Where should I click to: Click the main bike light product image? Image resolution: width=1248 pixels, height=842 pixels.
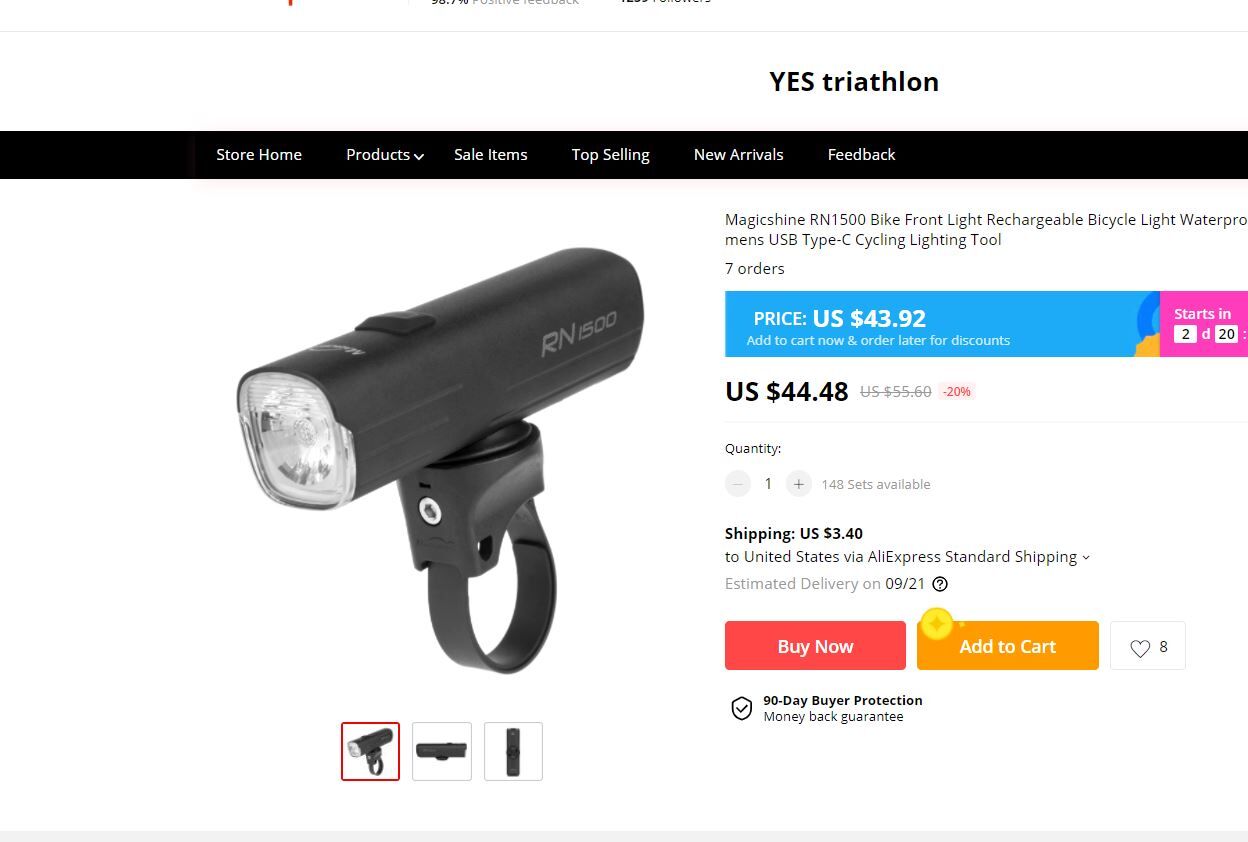pos(441,460)
